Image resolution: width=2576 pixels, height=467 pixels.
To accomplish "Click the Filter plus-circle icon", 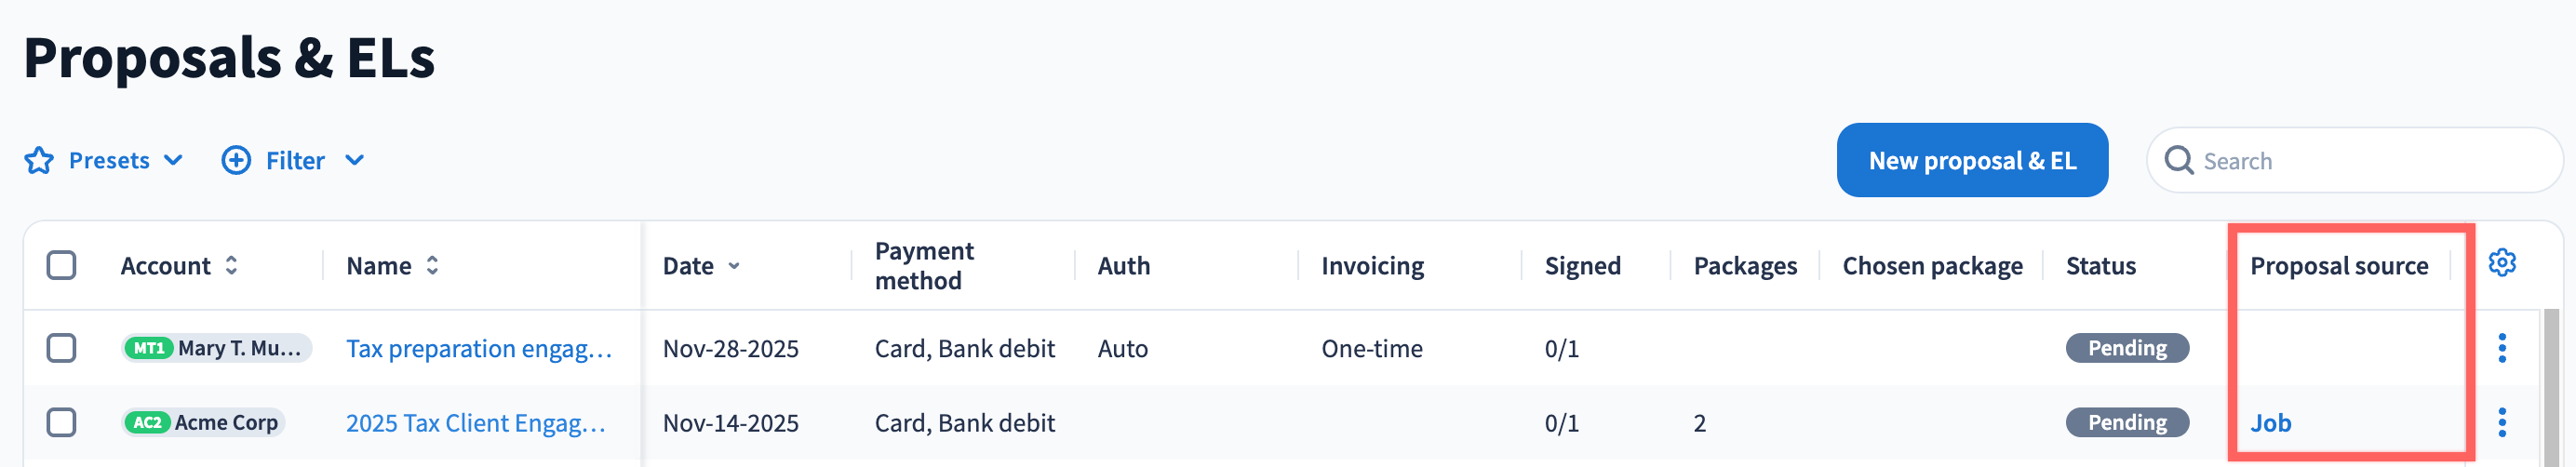I will coord(236,161).
